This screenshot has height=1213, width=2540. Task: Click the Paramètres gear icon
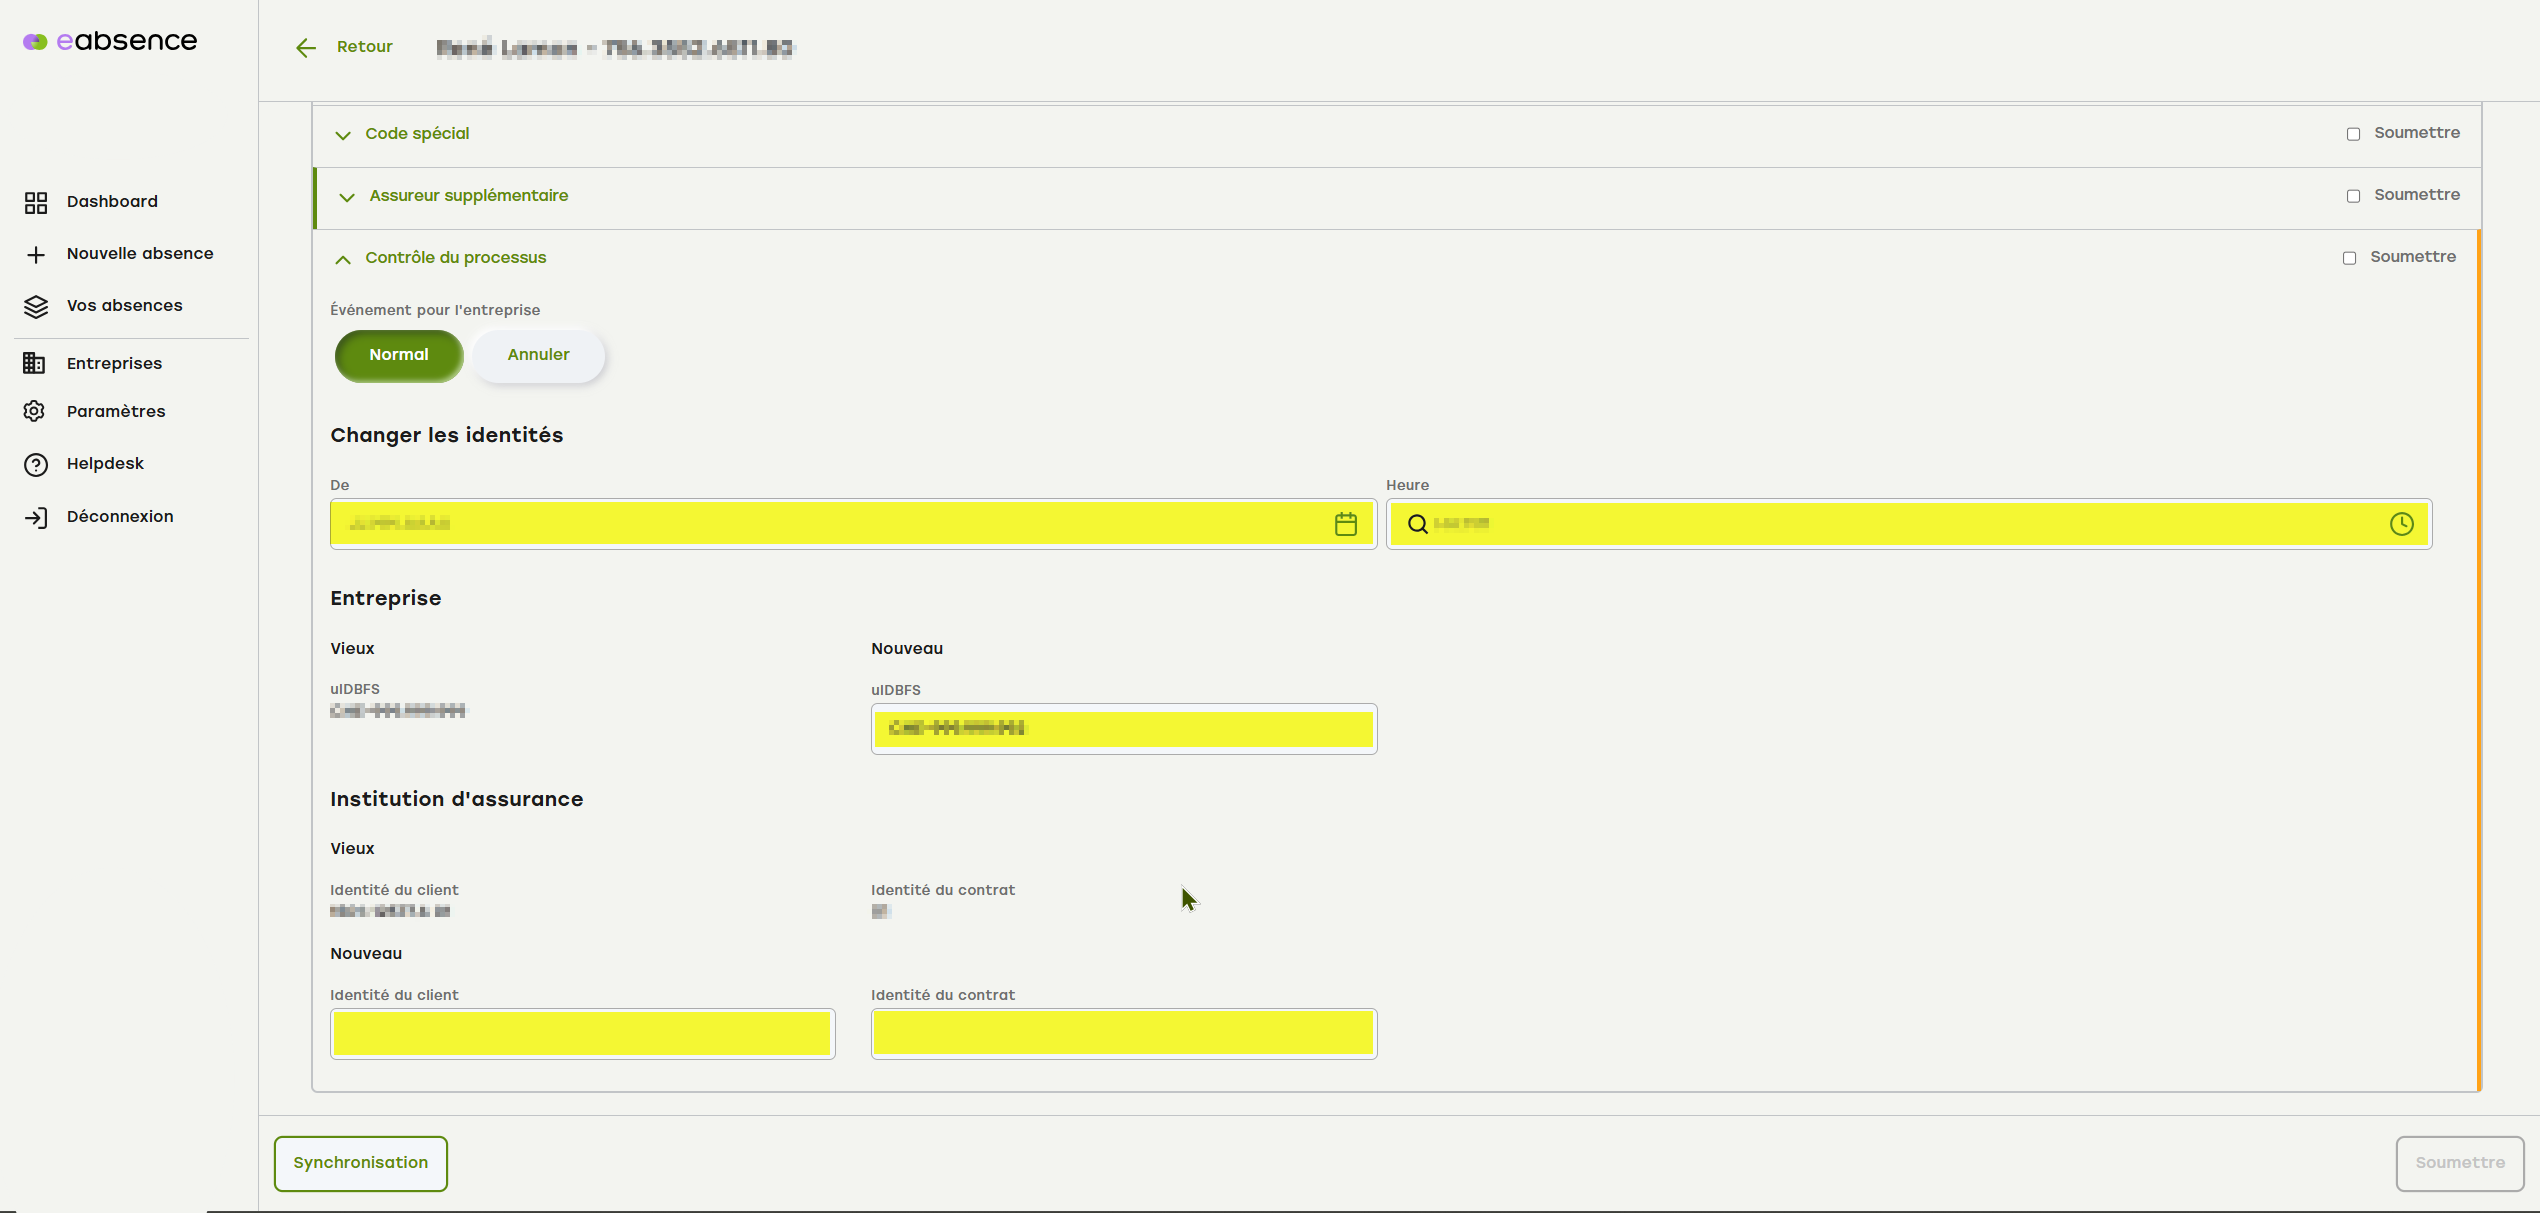pyautogui.click(x=34, y=412)
